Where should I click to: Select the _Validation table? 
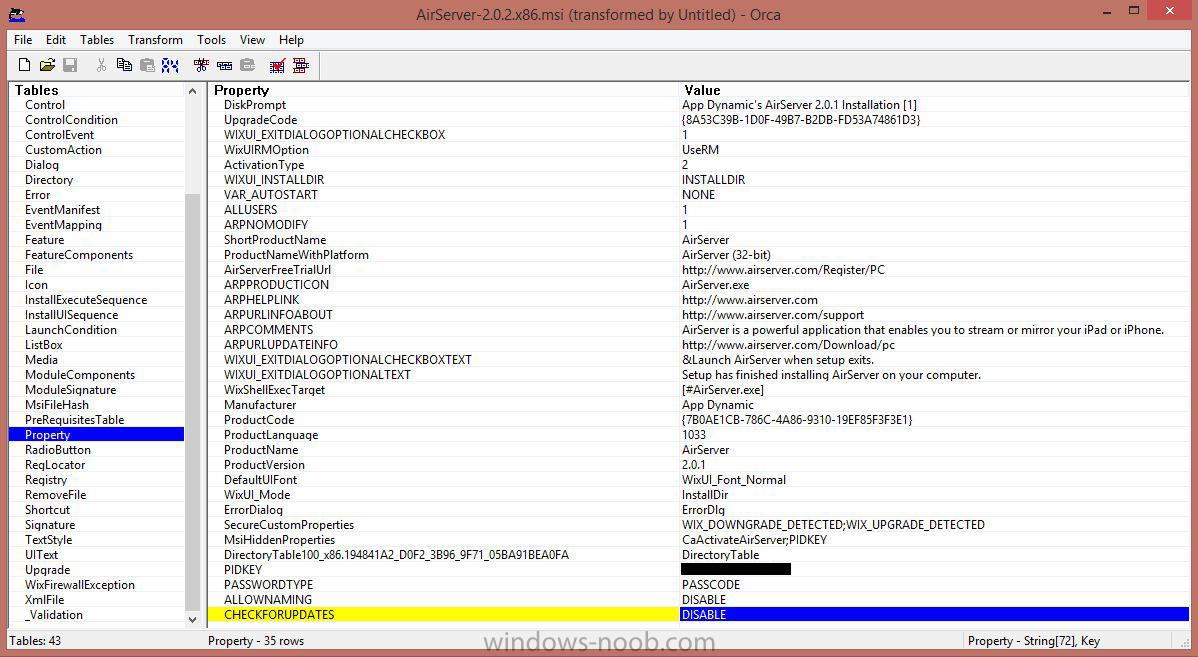[x=53, y=615]
